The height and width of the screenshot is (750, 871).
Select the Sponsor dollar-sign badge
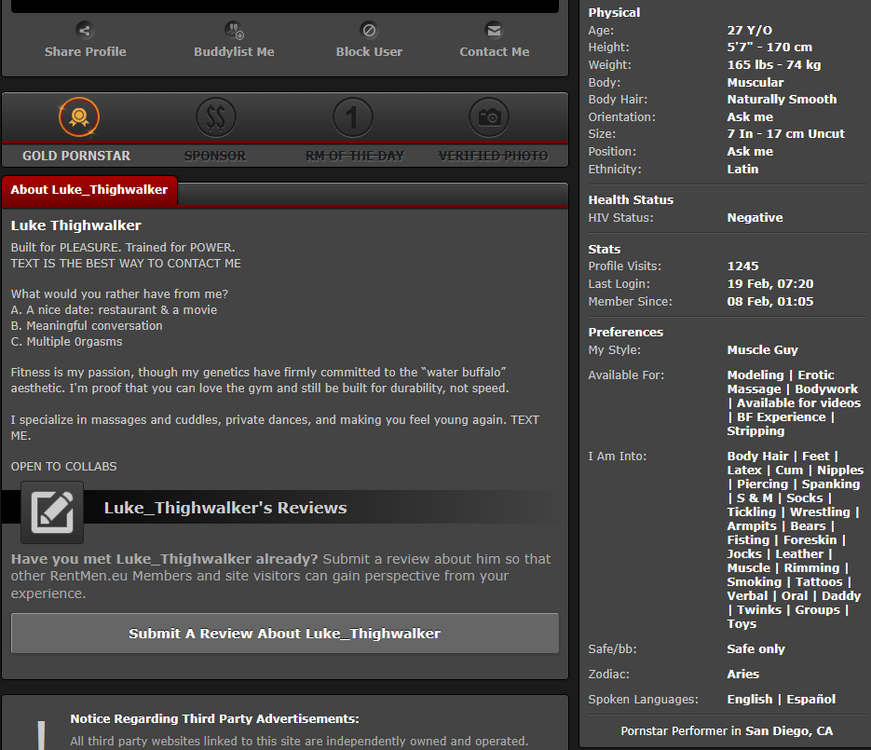point(215,118)
